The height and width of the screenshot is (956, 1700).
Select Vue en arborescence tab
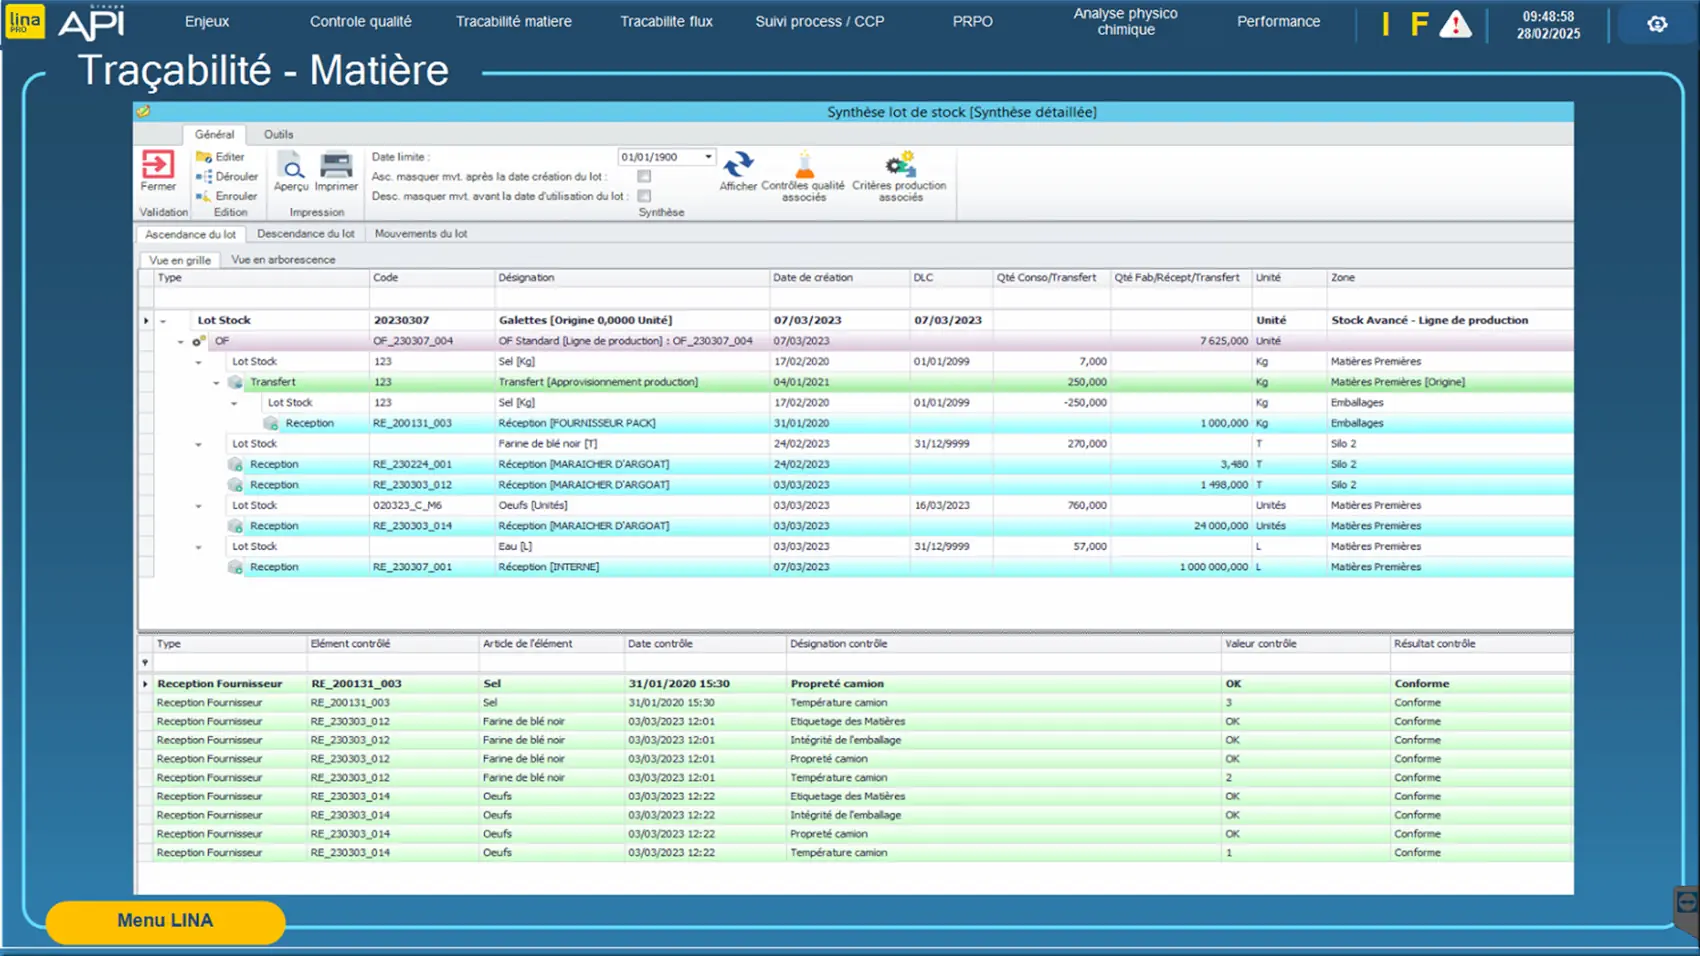point(283,260)
